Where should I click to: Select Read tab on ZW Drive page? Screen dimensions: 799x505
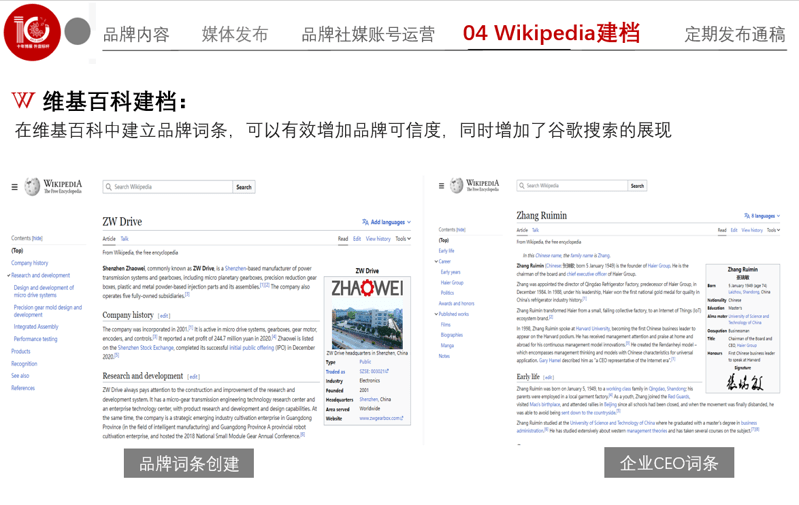click(343, 239)
